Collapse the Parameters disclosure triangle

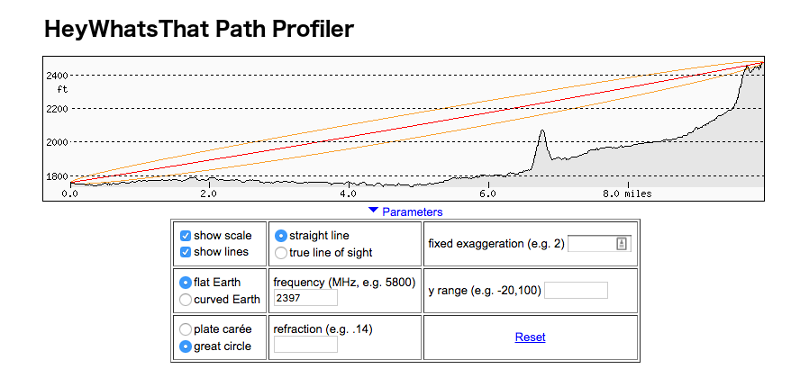(x=373, y=210)
